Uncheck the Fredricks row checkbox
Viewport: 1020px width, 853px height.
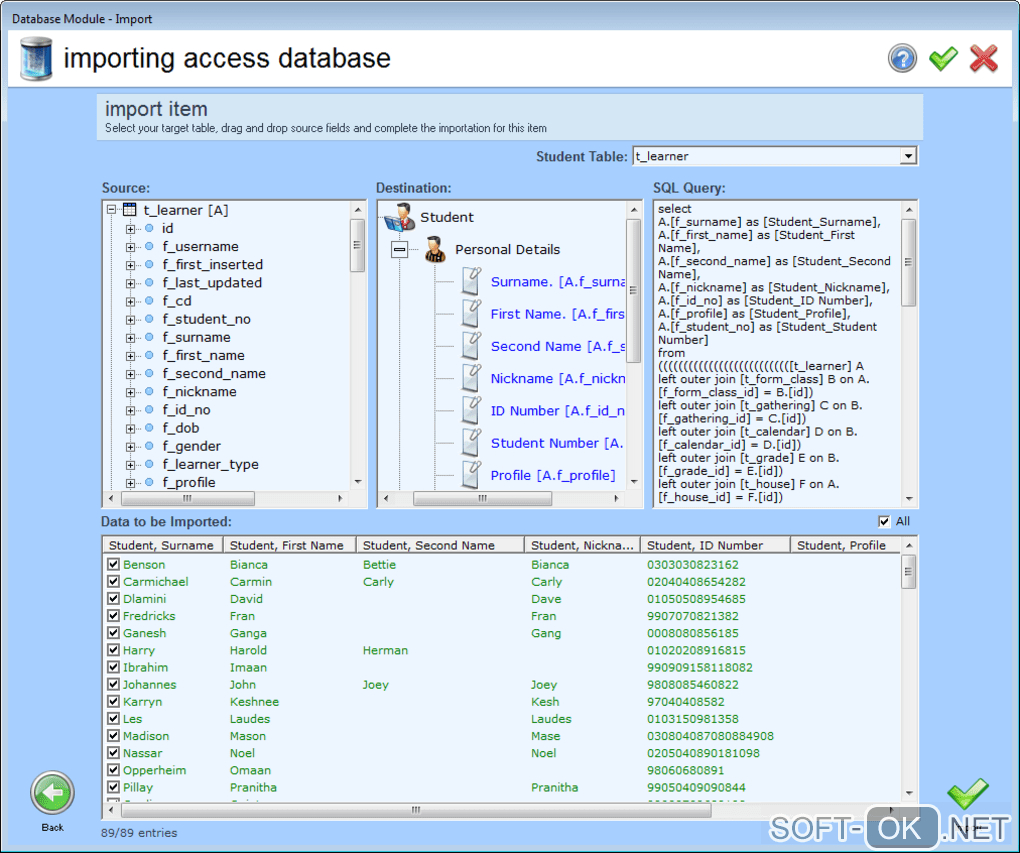click(x=113, y=616)
